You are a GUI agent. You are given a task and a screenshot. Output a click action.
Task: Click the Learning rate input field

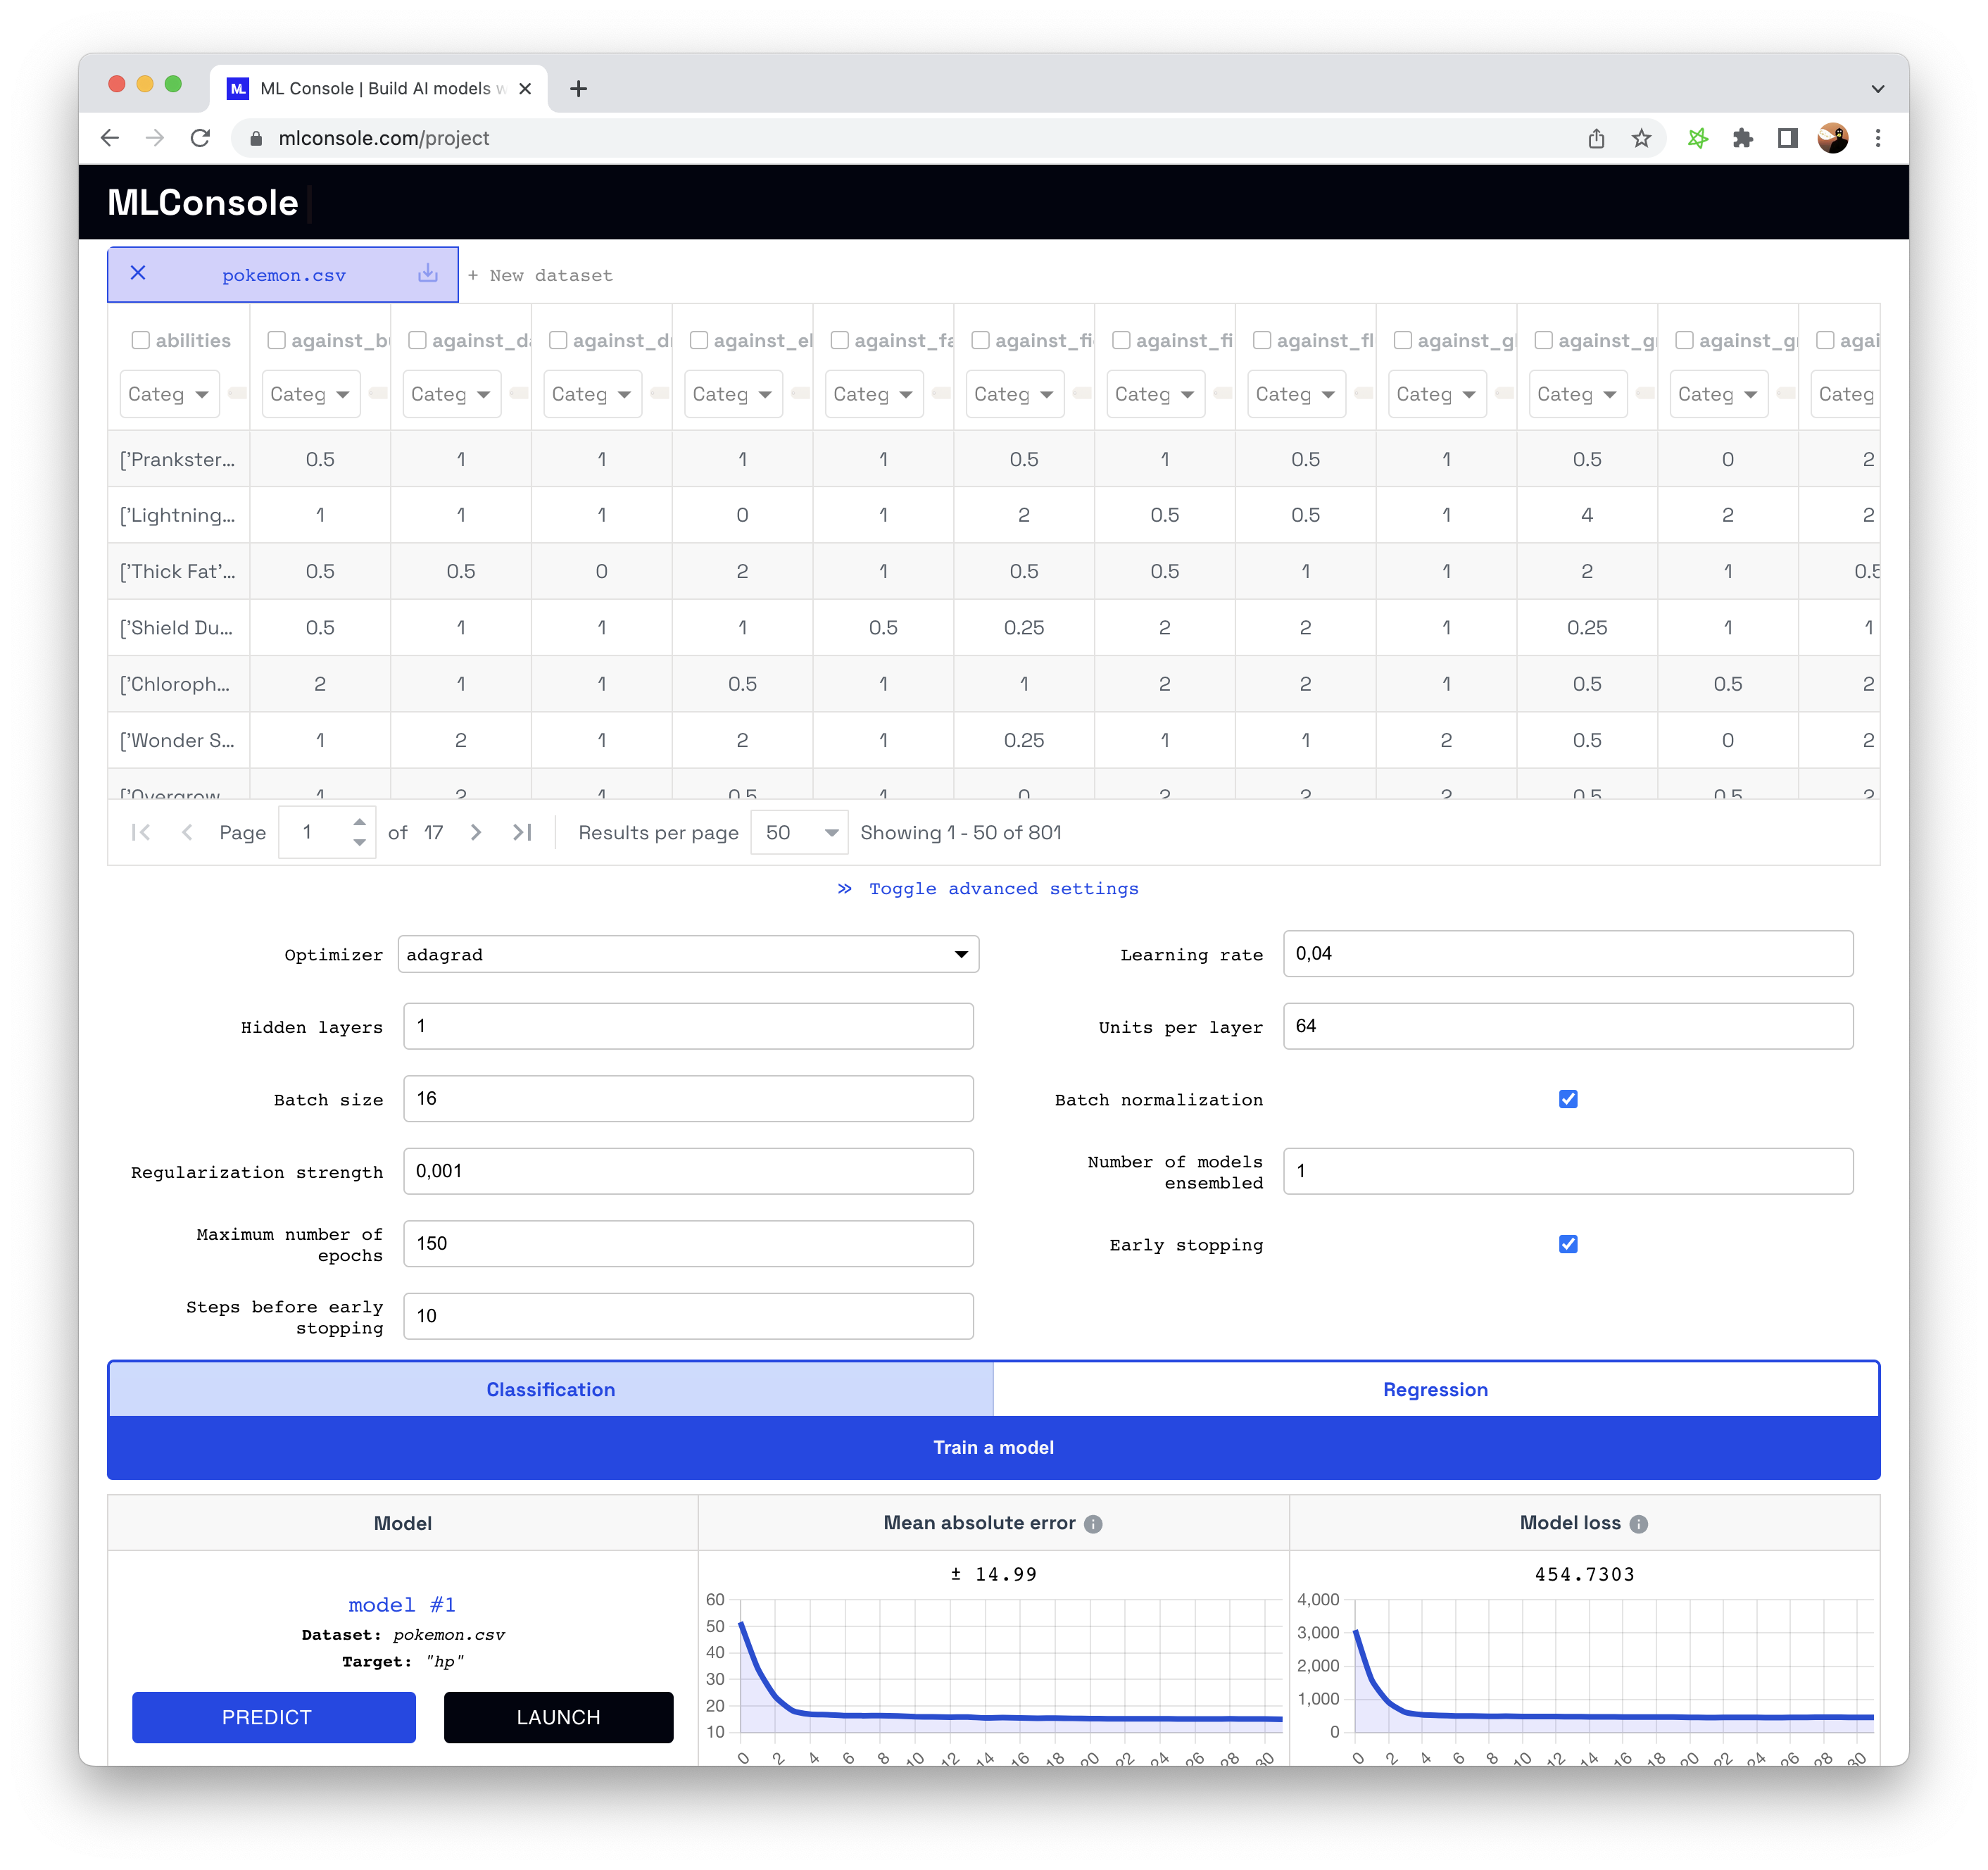click(x=1567, y=954)
